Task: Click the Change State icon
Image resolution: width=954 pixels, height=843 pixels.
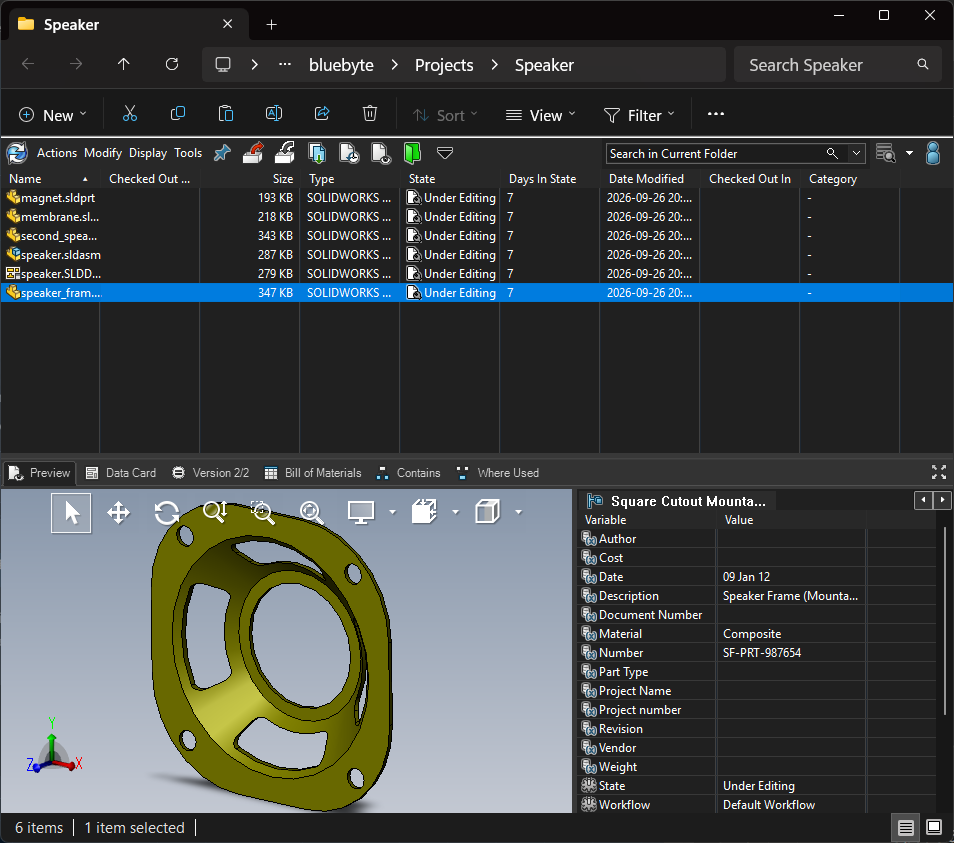Action: [349, 153]
